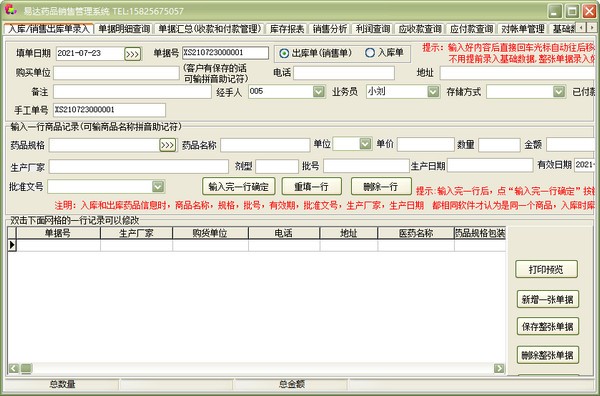The height and width of the screenshot is (396, 600).
Task: Minimize the application window
Action: (x=554, y=11)
